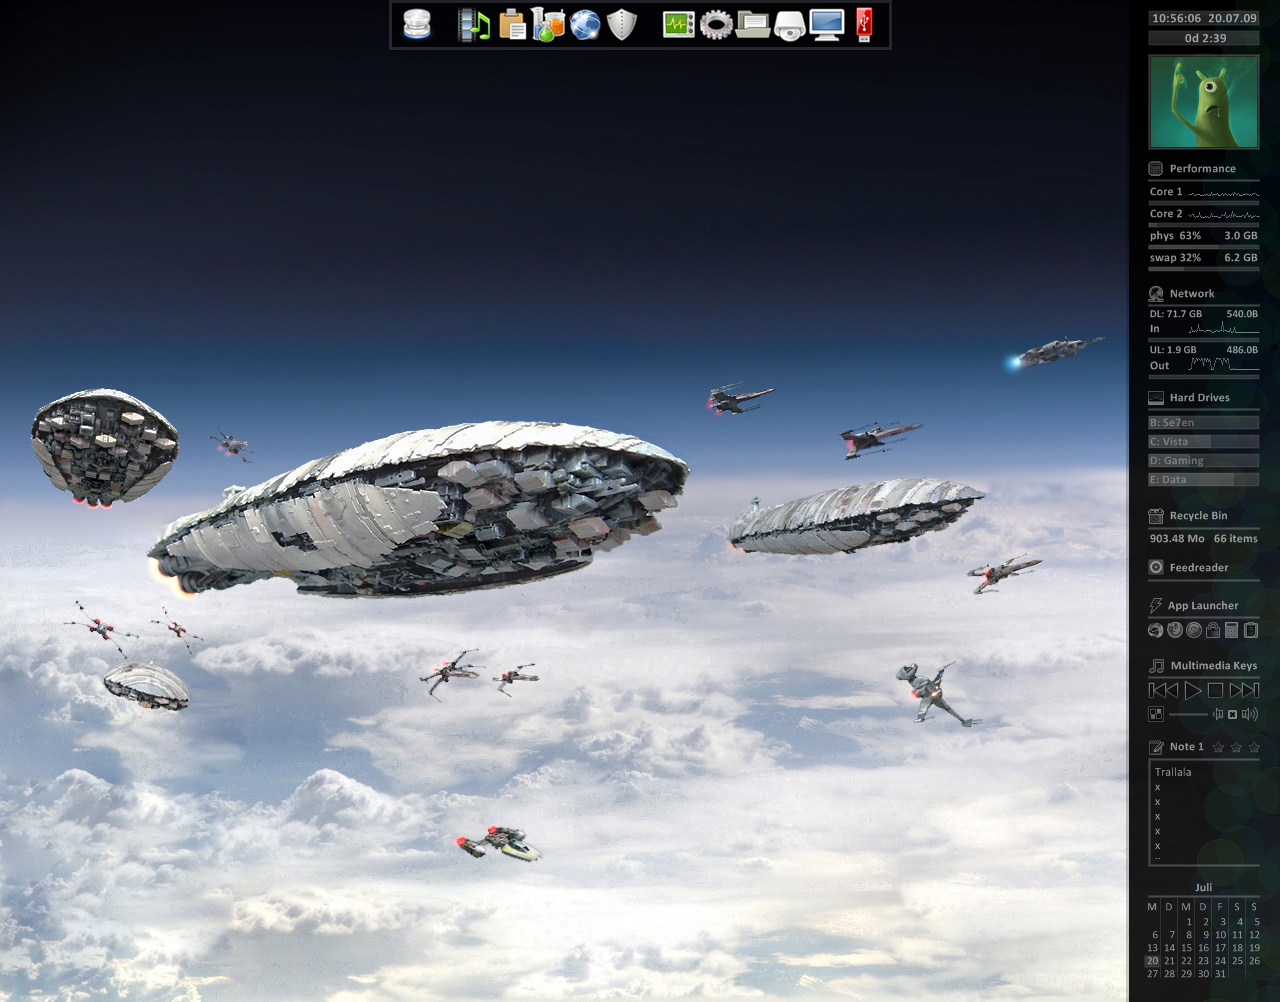Open the media player window icon

pyautogui.click(x=1156, y=714)
